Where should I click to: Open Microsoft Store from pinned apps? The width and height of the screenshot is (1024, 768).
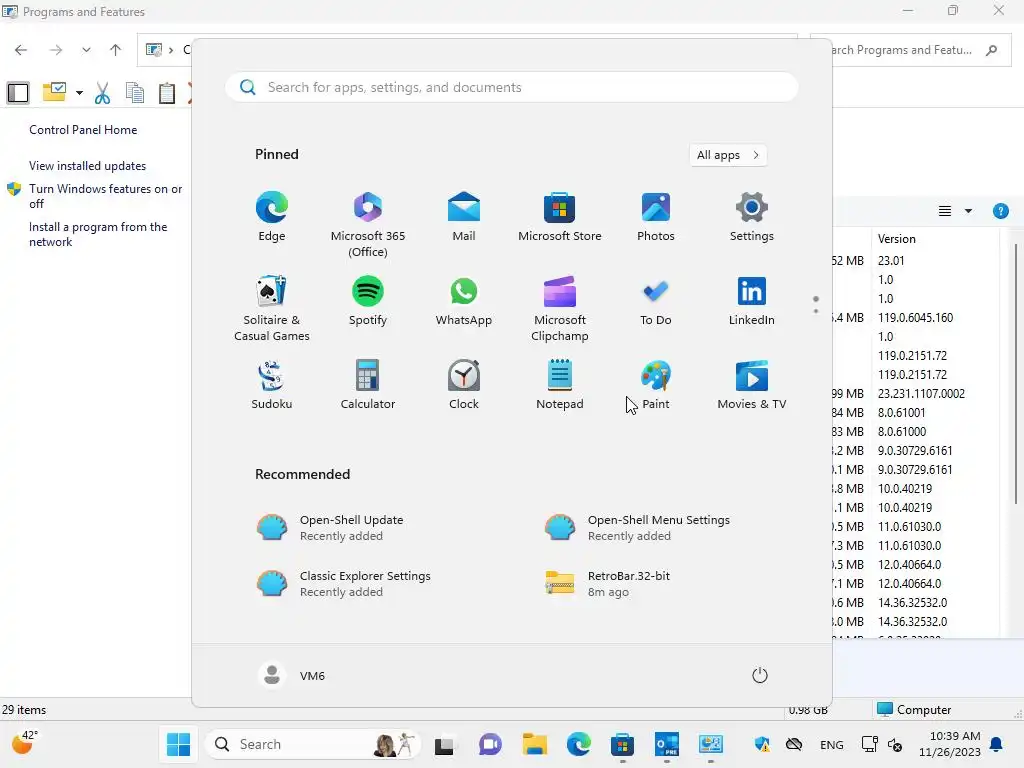point(560,217)
